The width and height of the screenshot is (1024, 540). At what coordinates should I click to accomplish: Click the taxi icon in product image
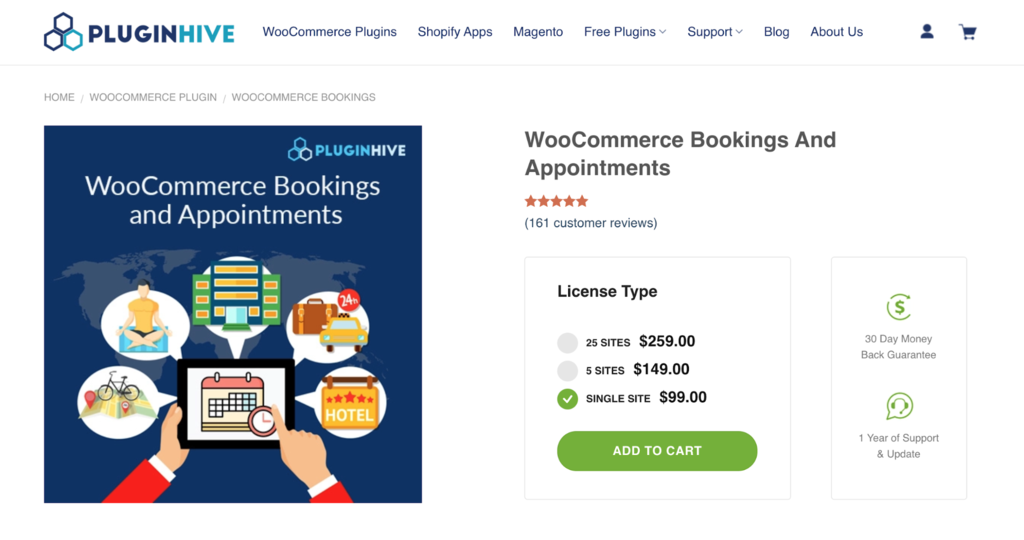click(x=343, y=332)
